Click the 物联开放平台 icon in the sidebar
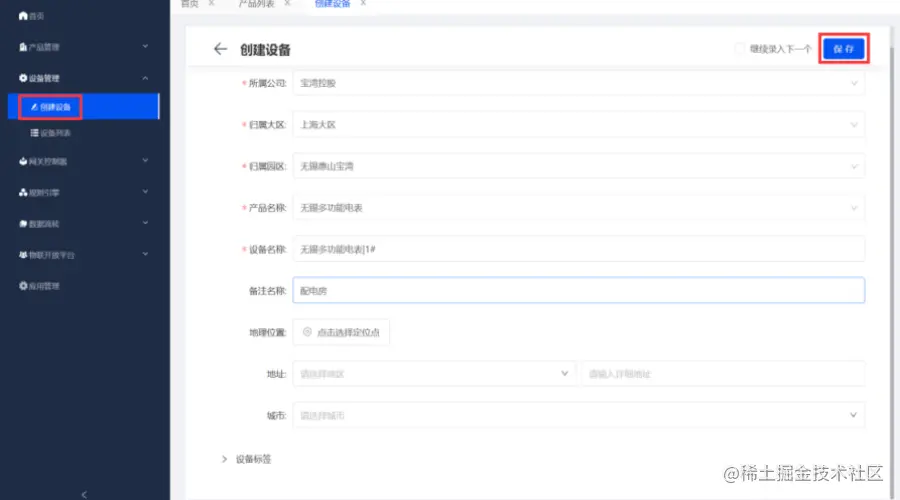The height and width of the screenshot is (500, 900). coord(23,254)
